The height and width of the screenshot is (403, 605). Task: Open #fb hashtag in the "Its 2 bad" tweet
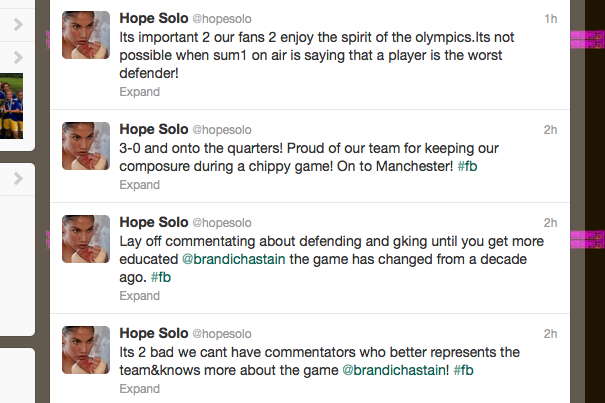[x=463, y=370]
